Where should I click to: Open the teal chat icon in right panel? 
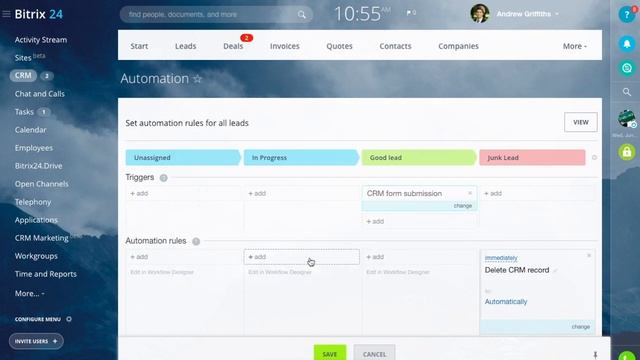(627, 68)
